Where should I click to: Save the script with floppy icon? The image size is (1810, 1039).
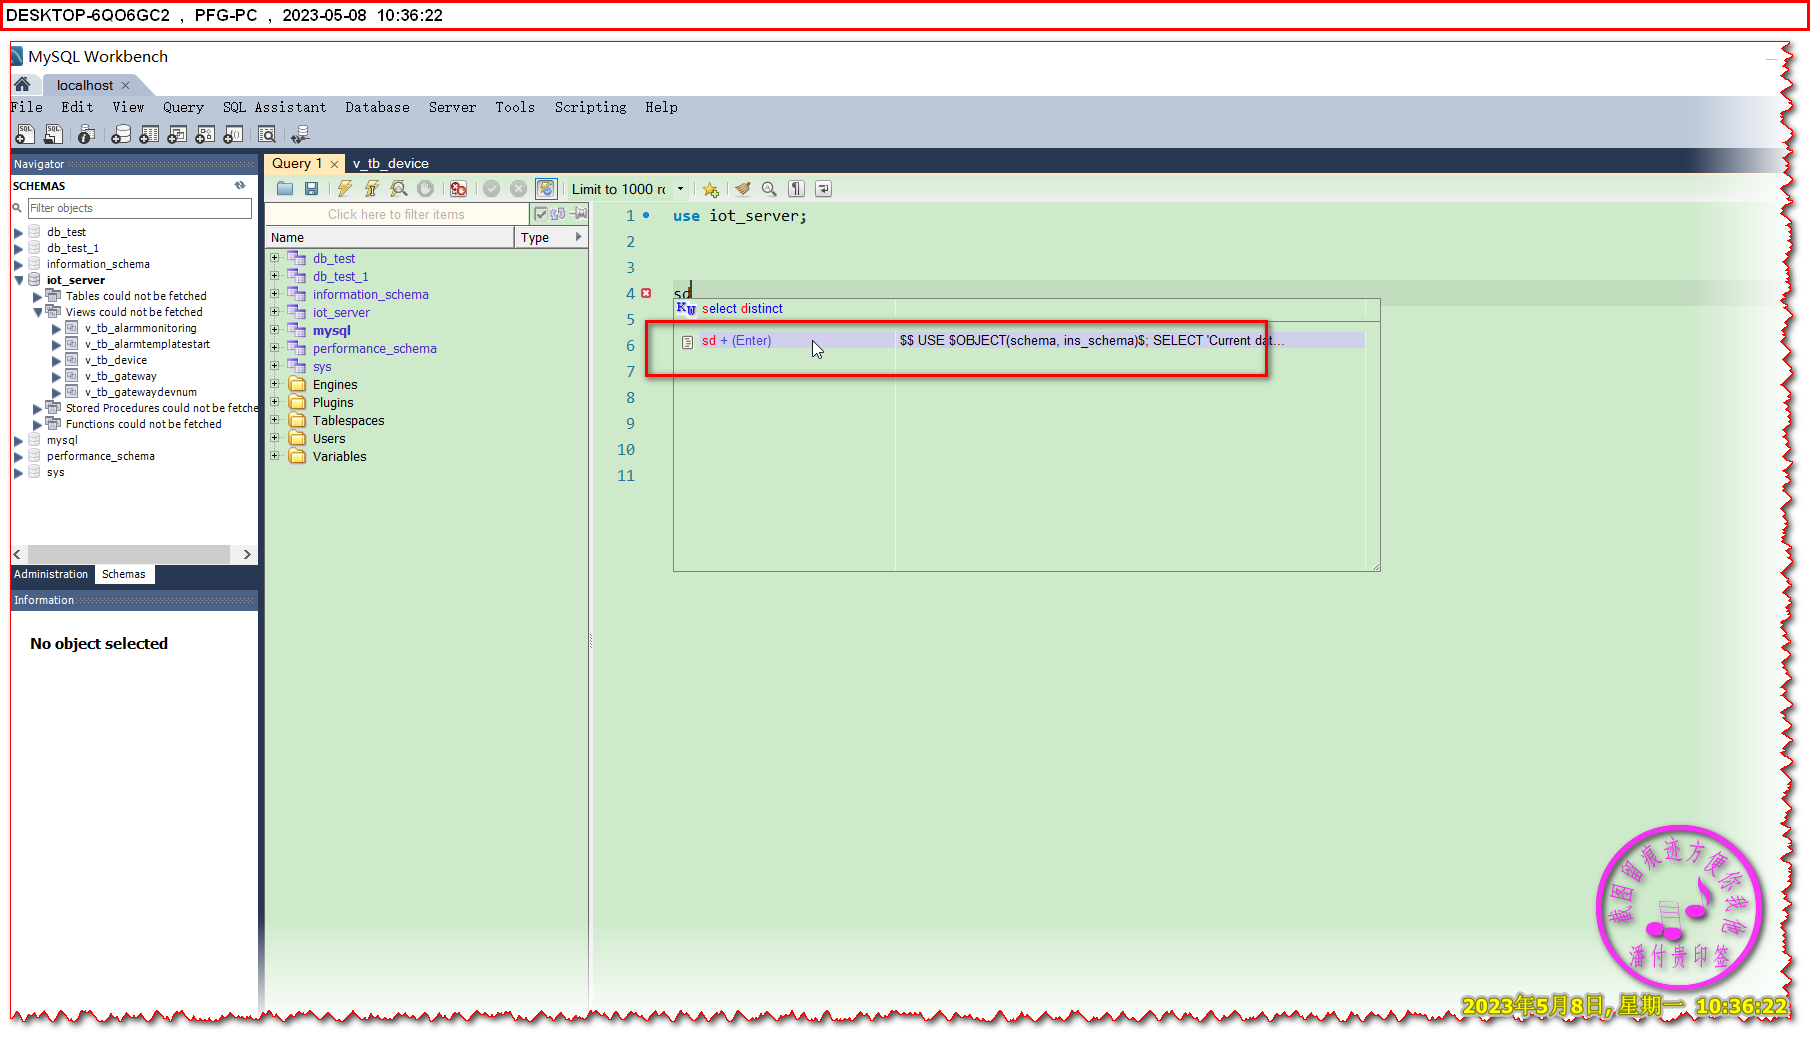click(311, 189)
